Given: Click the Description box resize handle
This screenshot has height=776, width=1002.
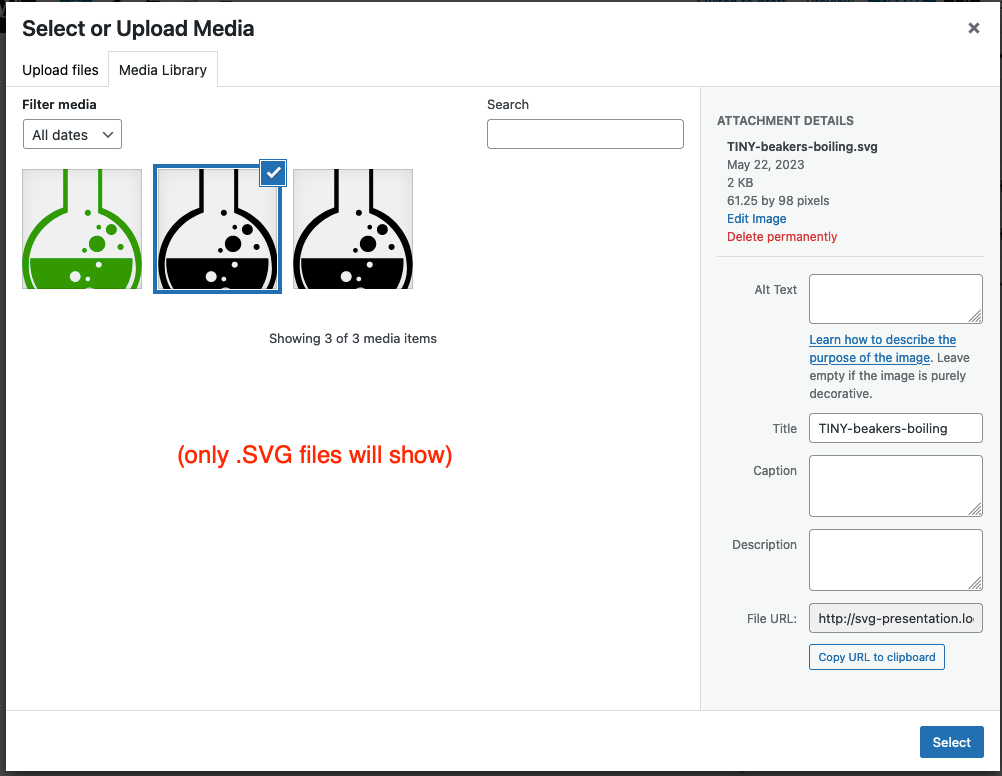Looking at the screenshot, I should coord(975,583).
